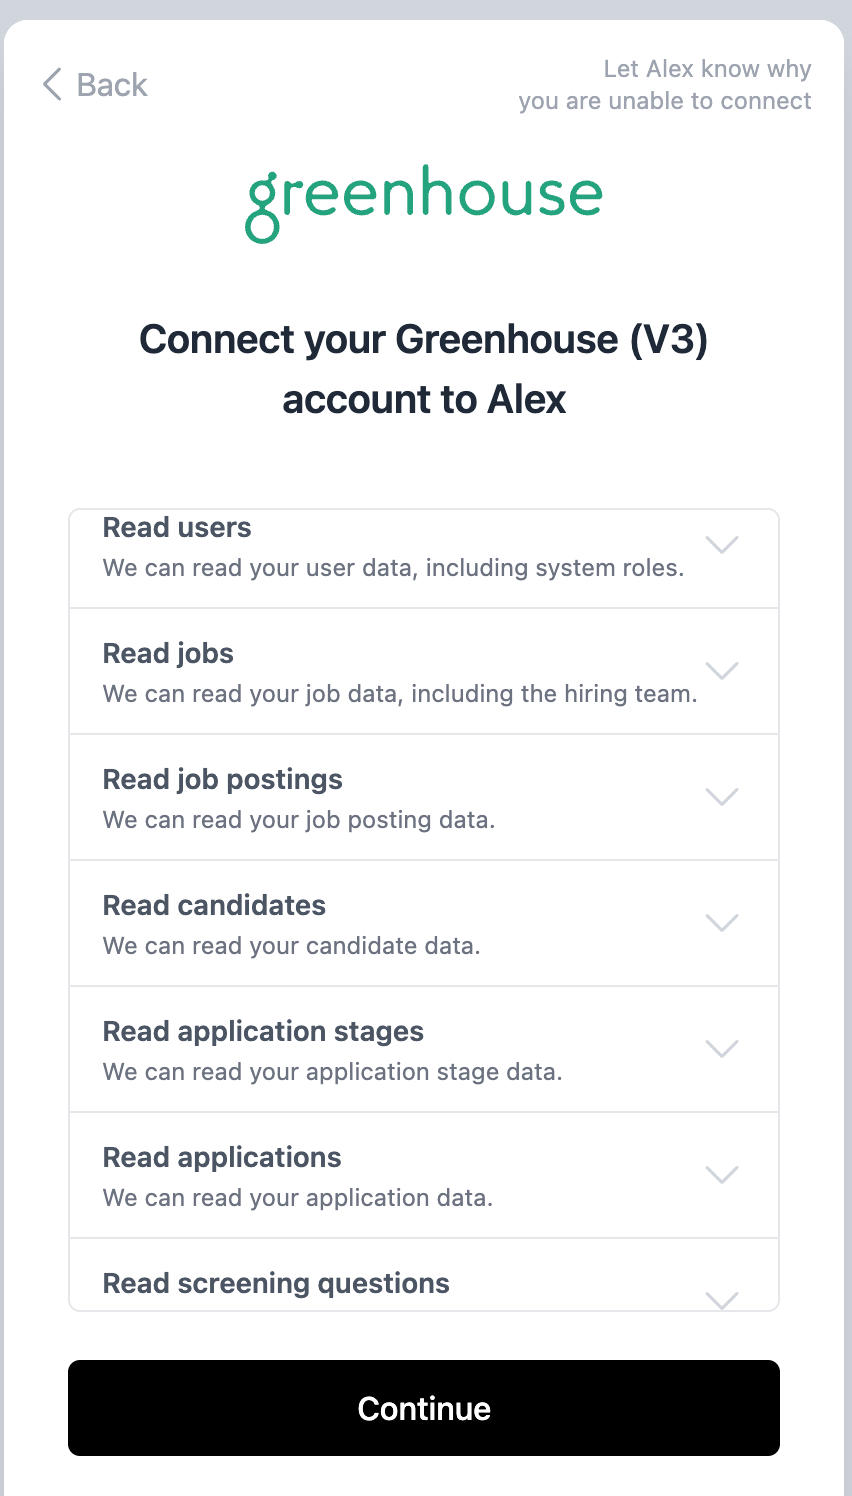Click 'We can read your job posting data.' text
Screen dimensions: 852x1496
[x=299, y=820]
